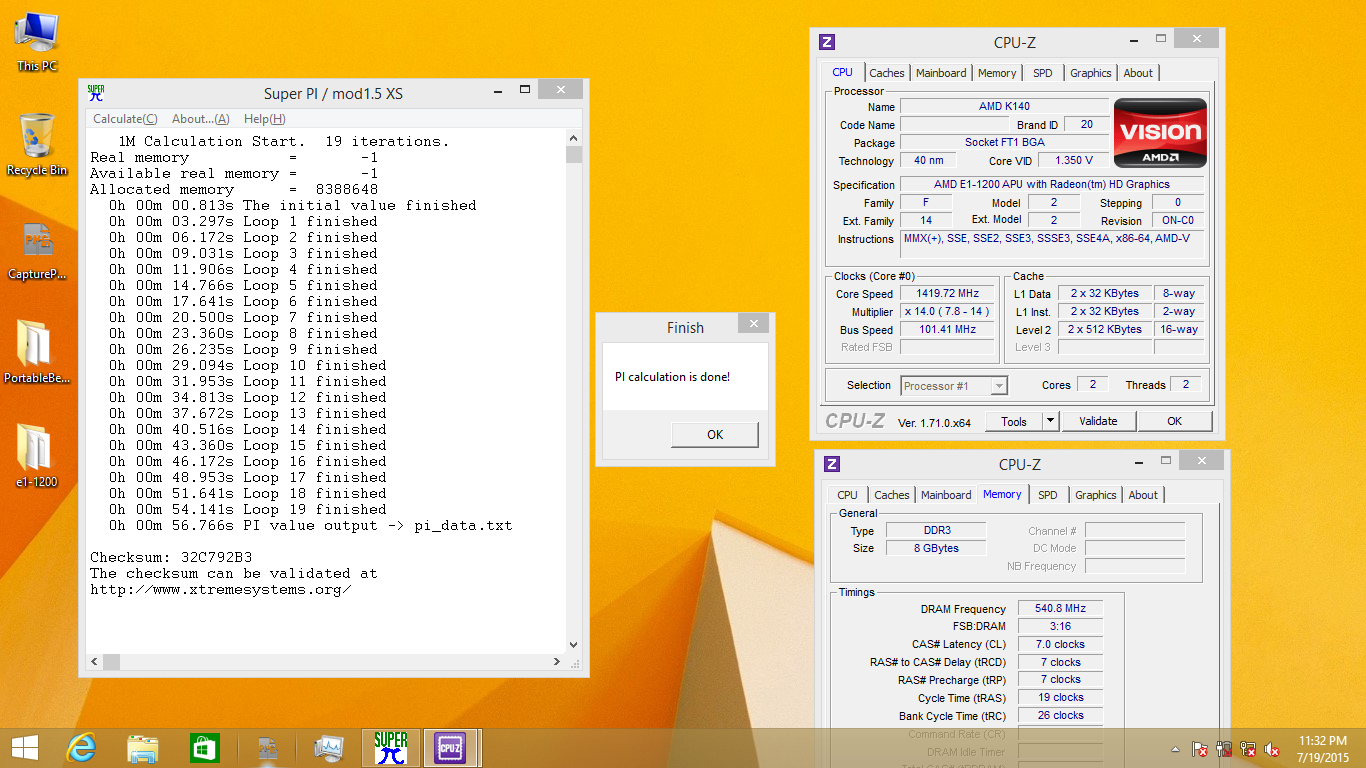The image size is (1366, 768).
Task: Switch to SPD tab in the bottom CPU-Z window
Action: (1048, 495)
